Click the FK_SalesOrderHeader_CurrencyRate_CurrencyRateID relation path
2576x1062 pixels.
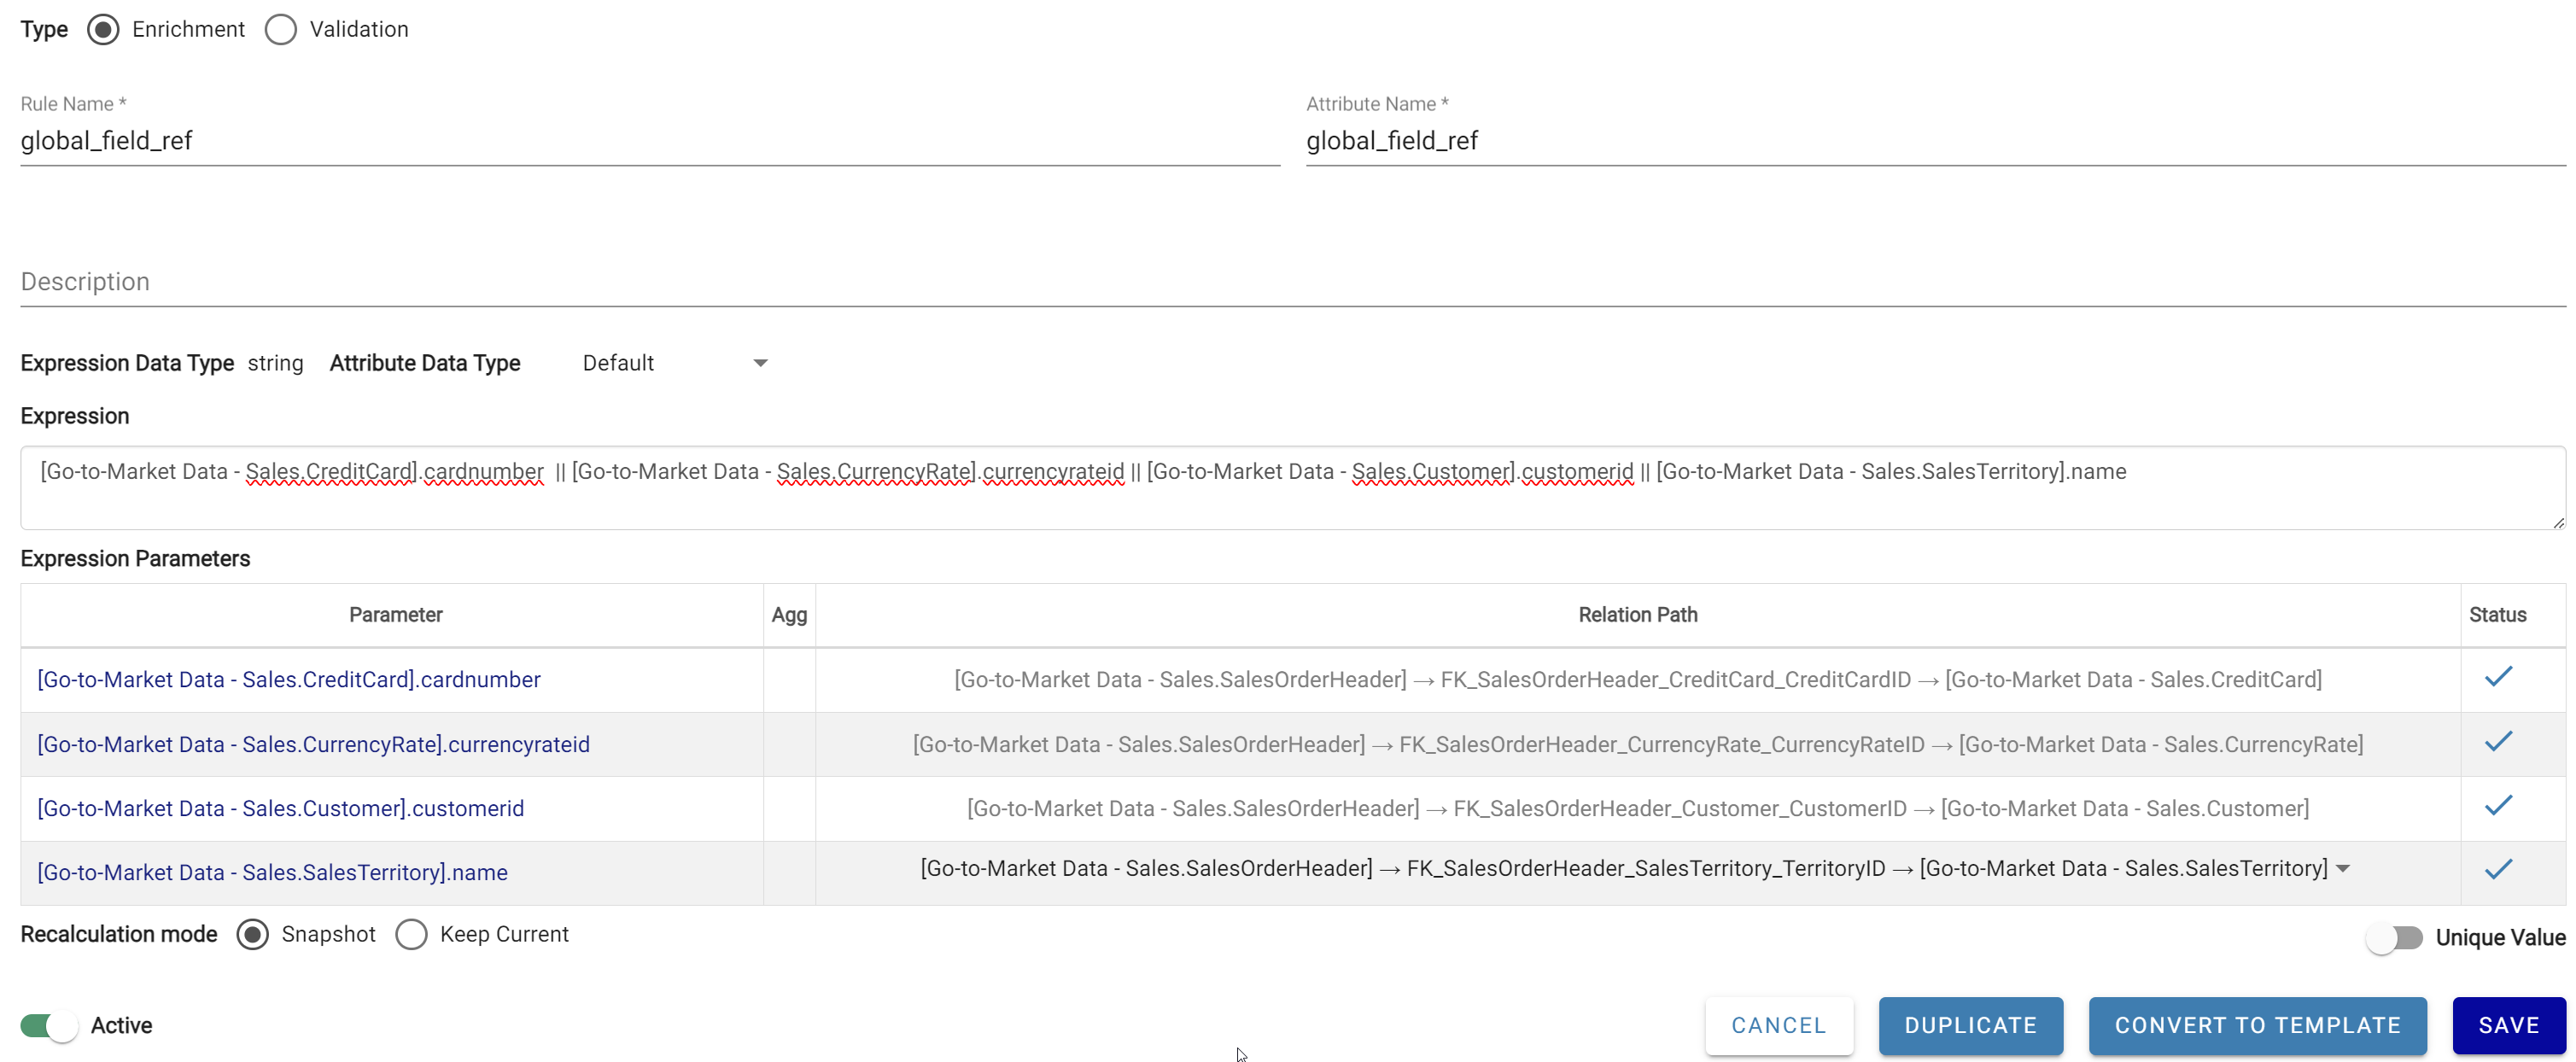click(x=1638, y=744)
